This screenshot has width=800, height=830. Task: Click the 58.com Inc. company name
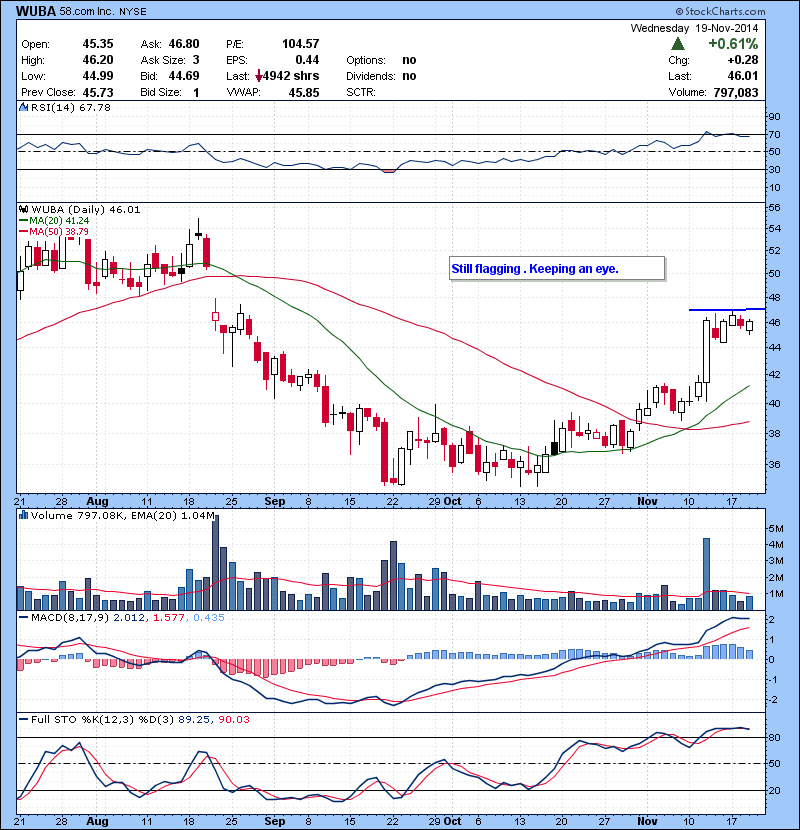coord(87,11)
